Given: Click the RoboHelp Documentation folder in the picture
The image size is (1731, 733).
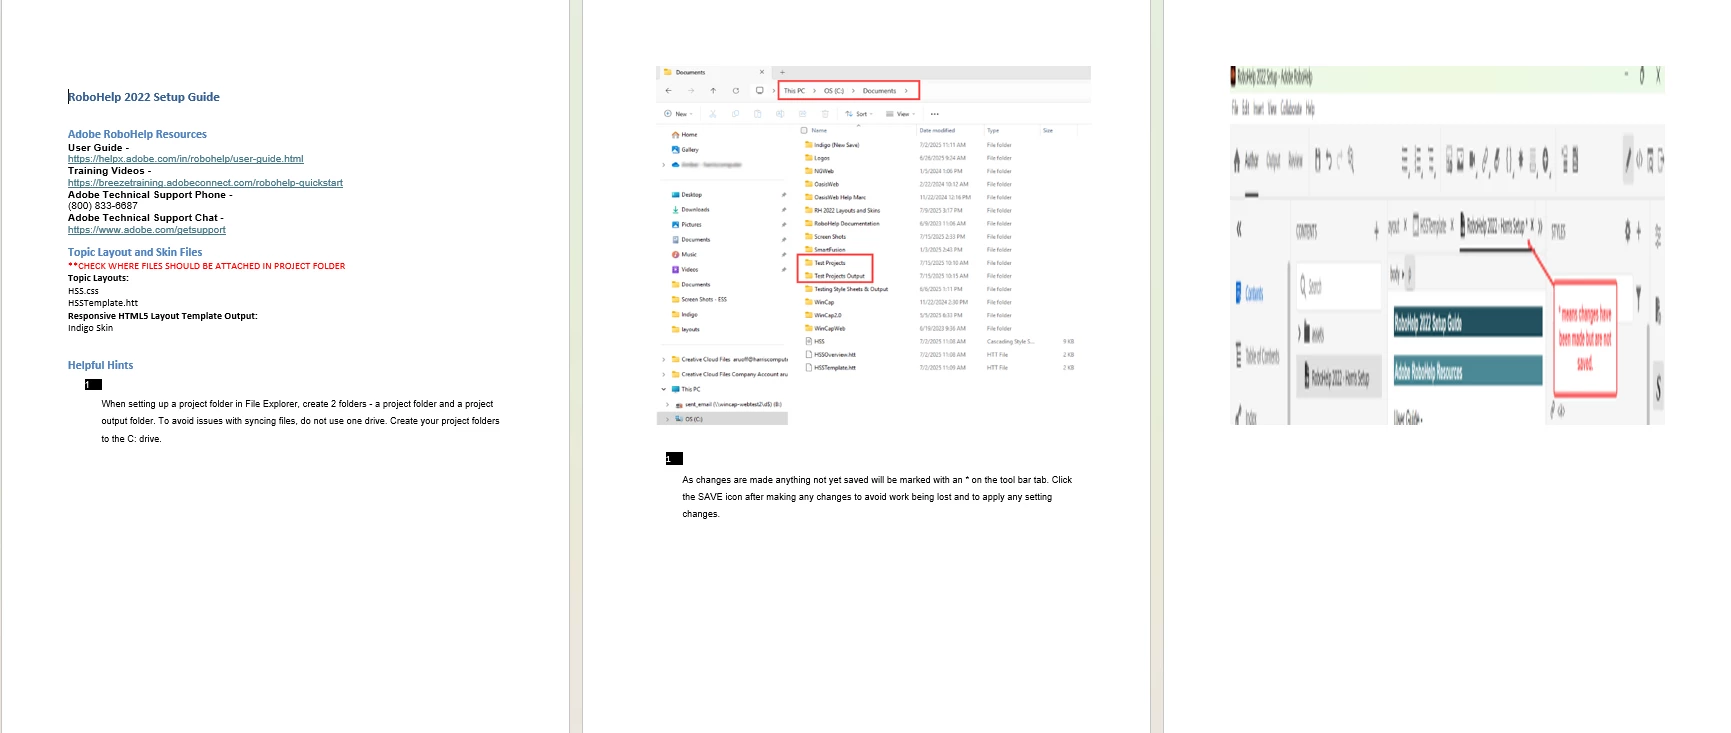Looking at the screenshot, I should tap(842, 224).
